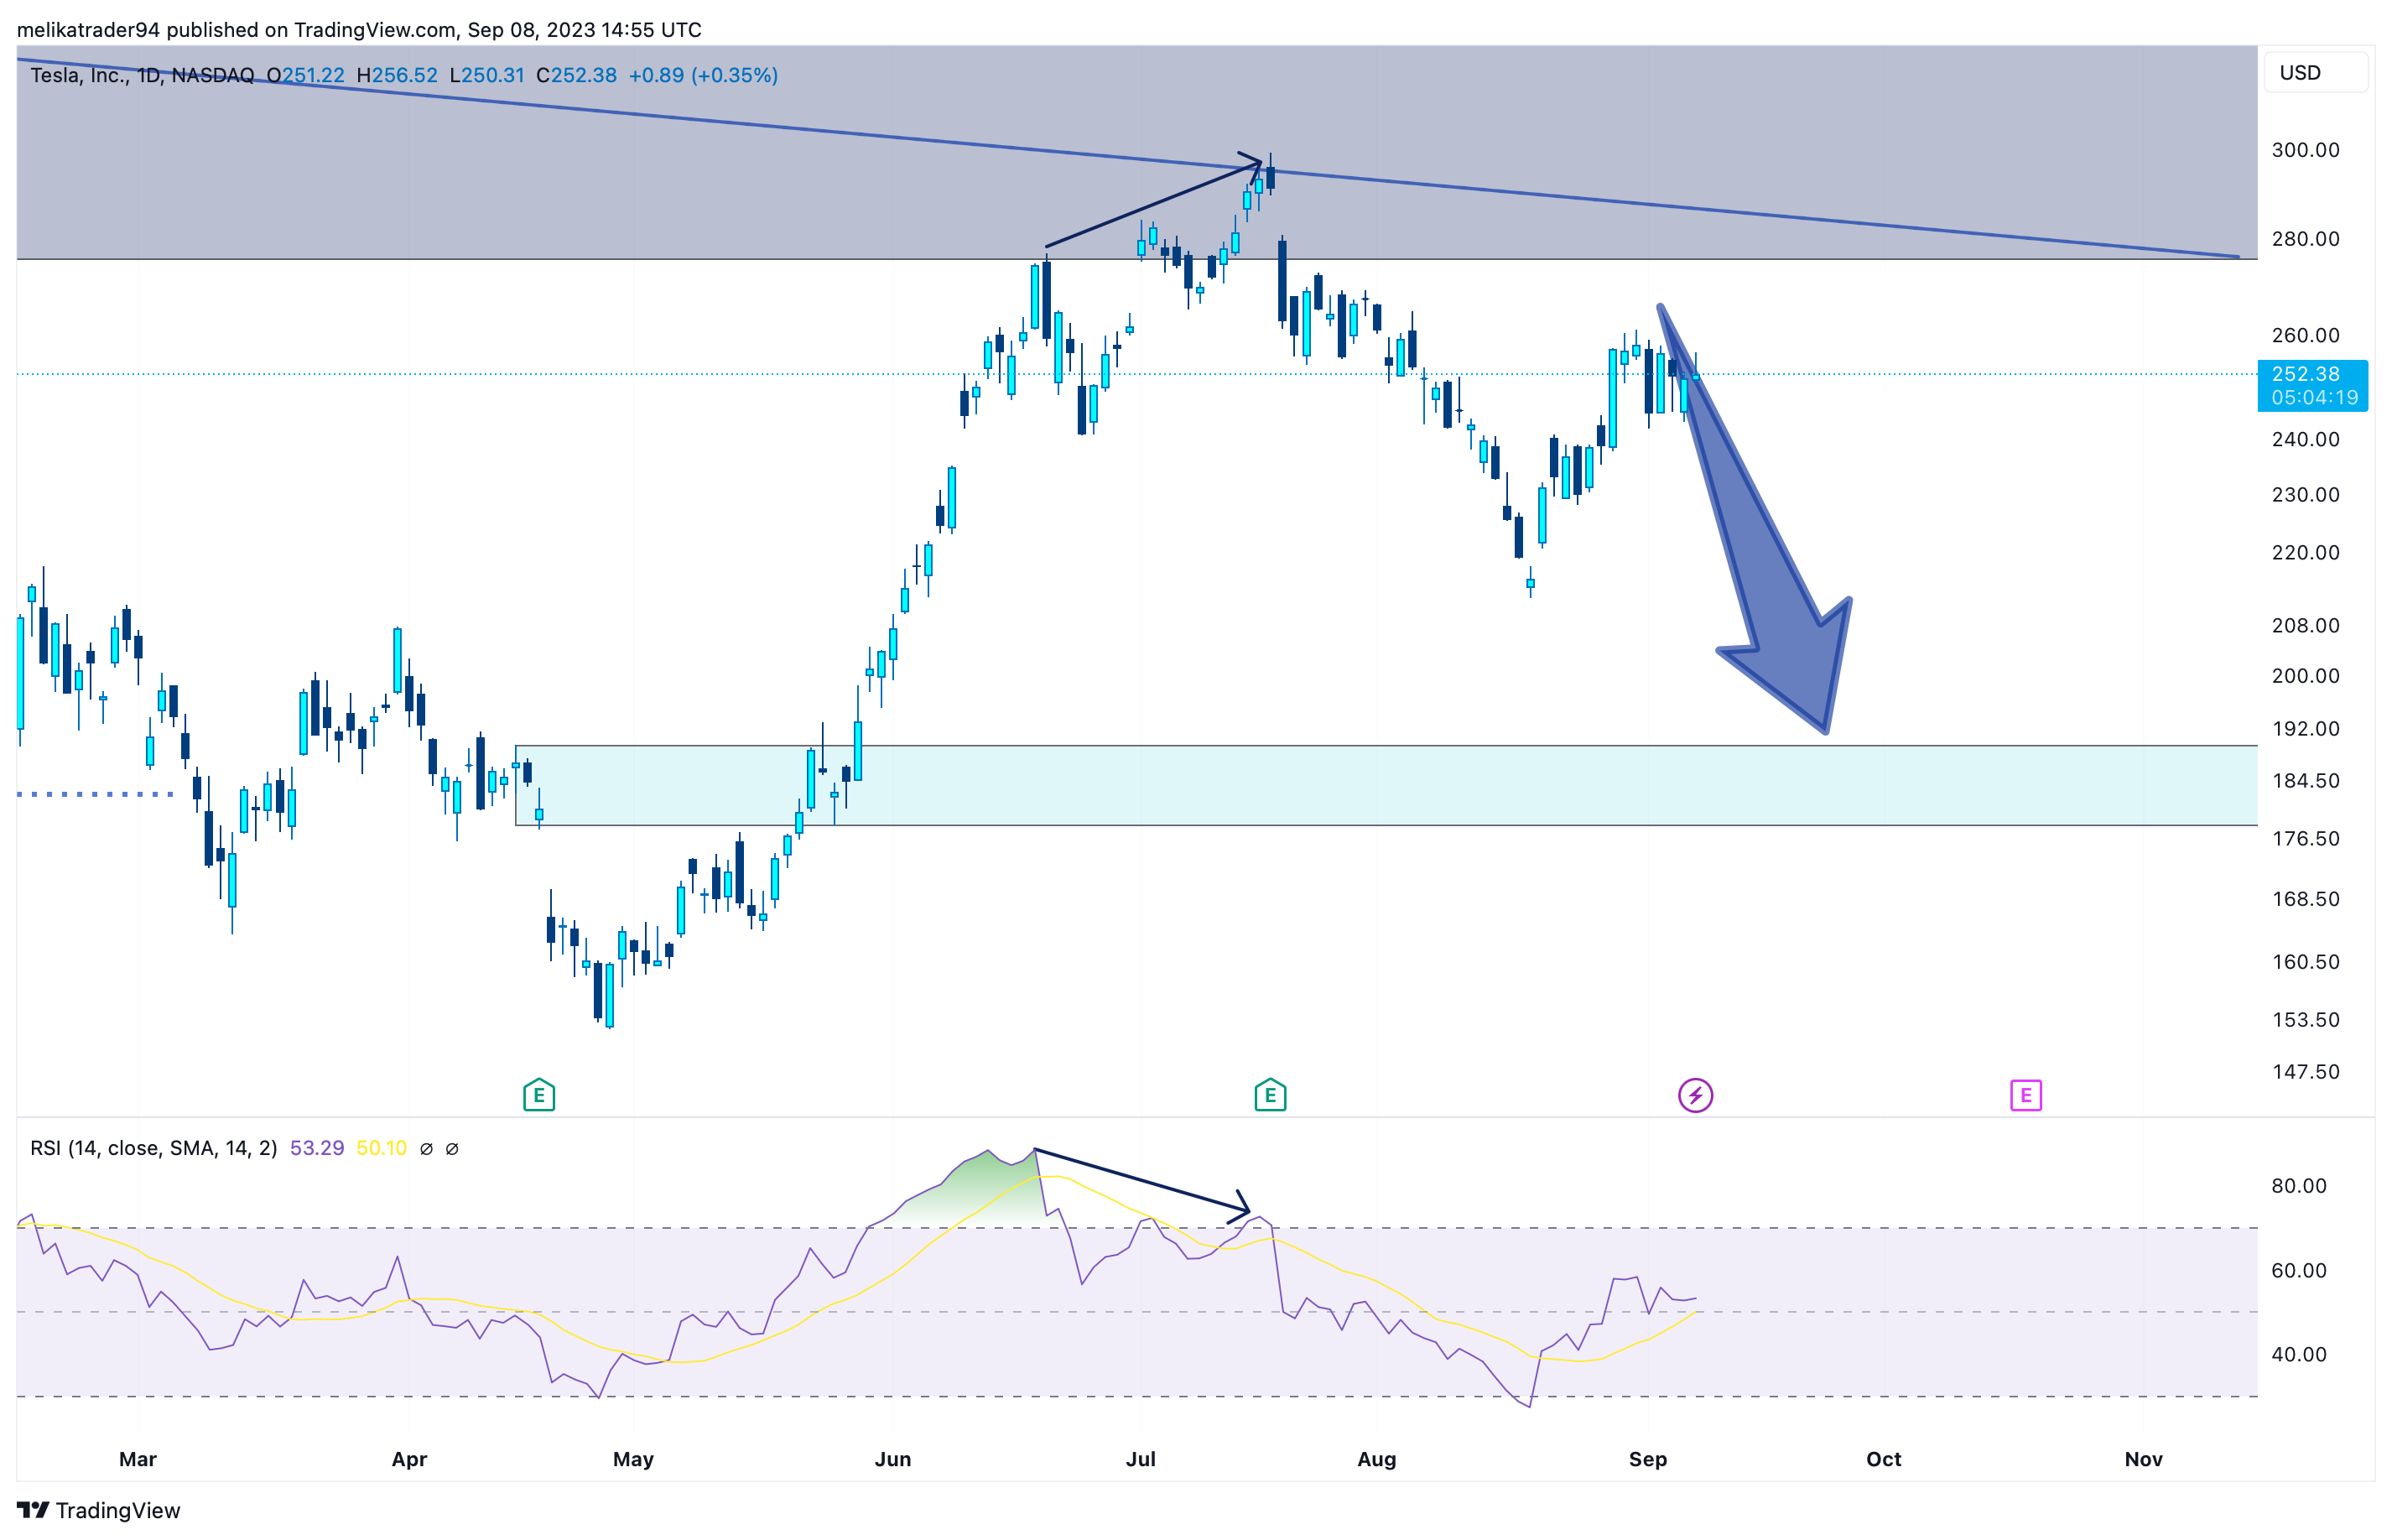Click the 220.00 price axis label

tap(2305, 553)
